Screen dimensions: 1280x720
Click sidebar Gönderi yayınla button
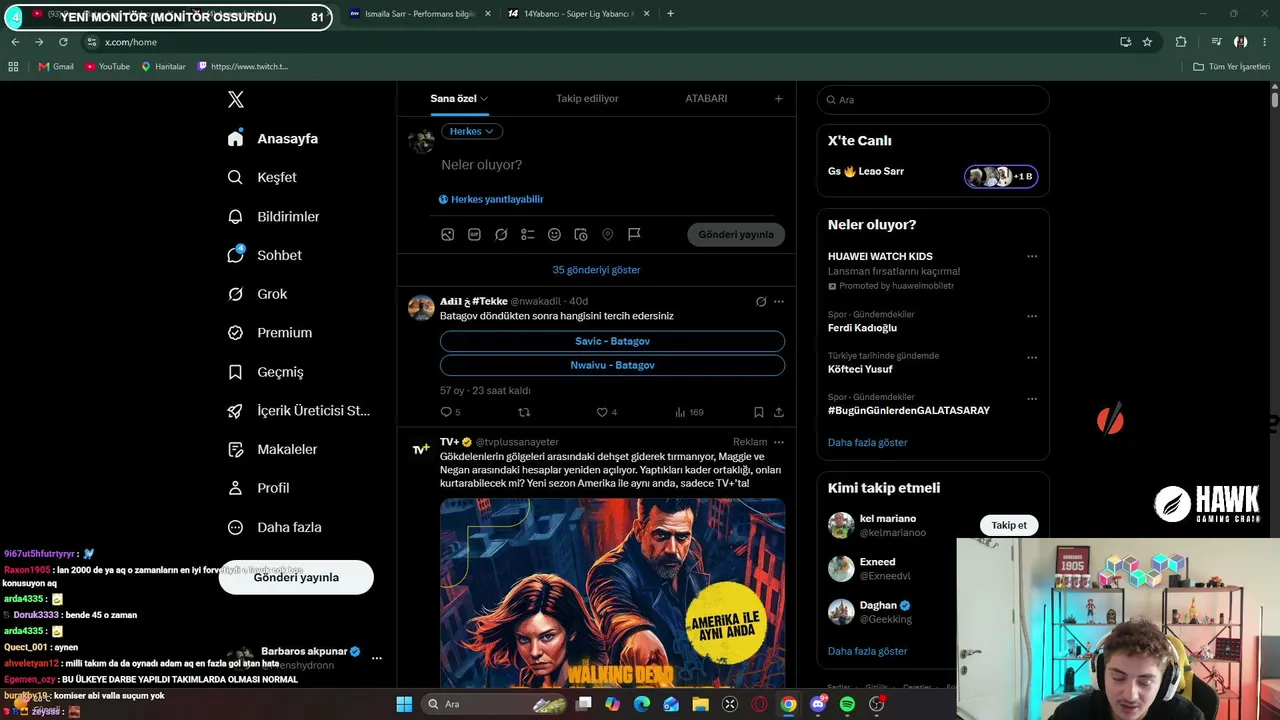coord(296,577)
